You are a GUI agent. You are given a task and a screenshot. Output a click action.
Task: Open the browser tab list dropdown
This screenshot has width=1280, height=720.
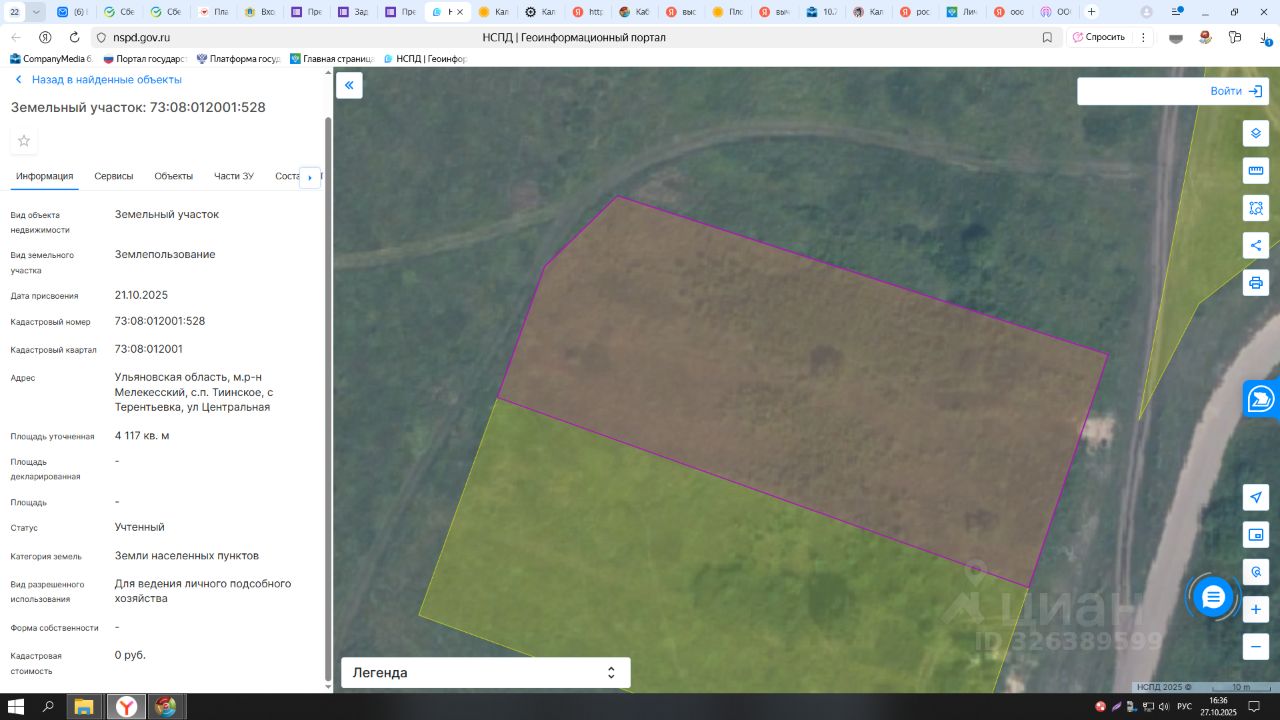(37, 12)
